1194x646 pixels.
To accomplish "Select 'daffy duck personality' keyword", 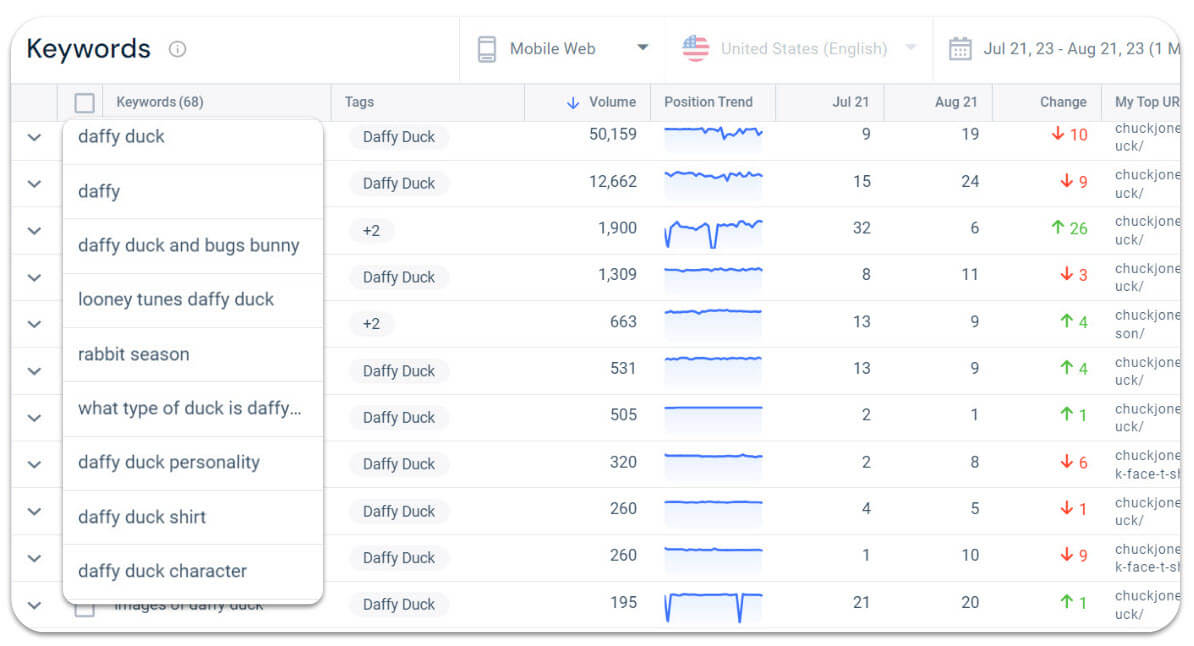I will pyautogui.click(x=193, y=462).
